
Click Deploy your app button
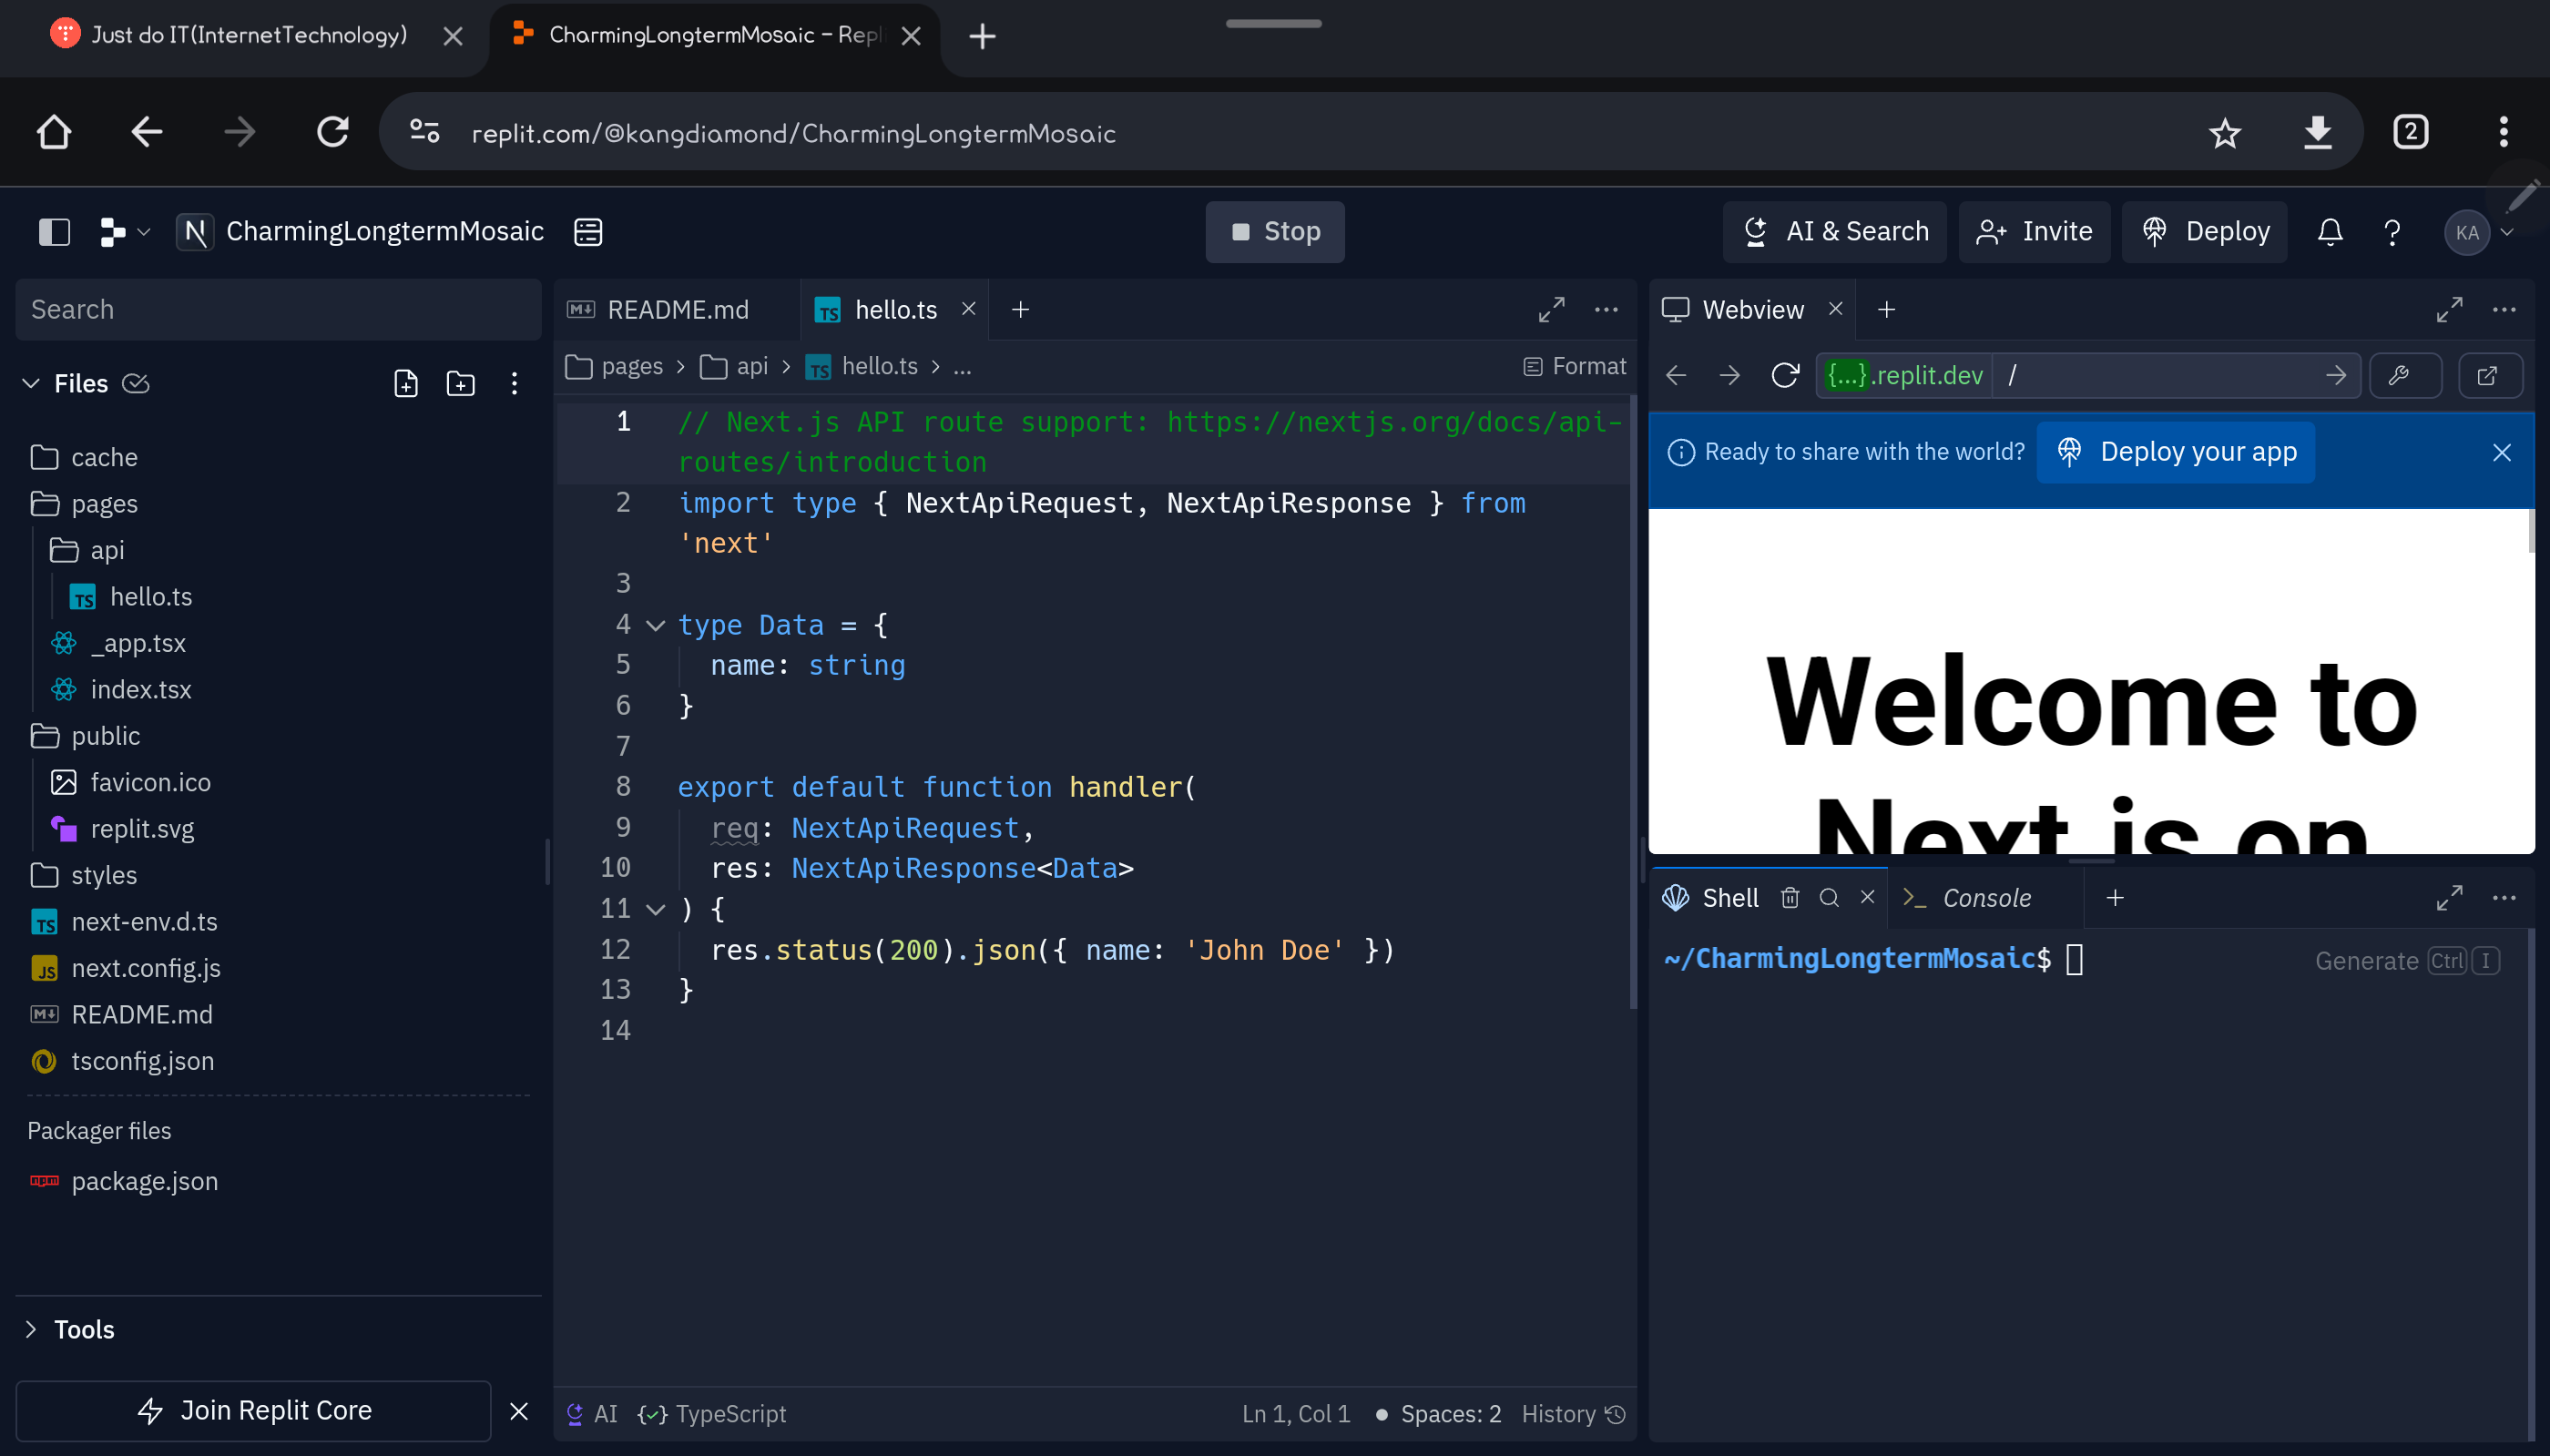(2176, 452)
